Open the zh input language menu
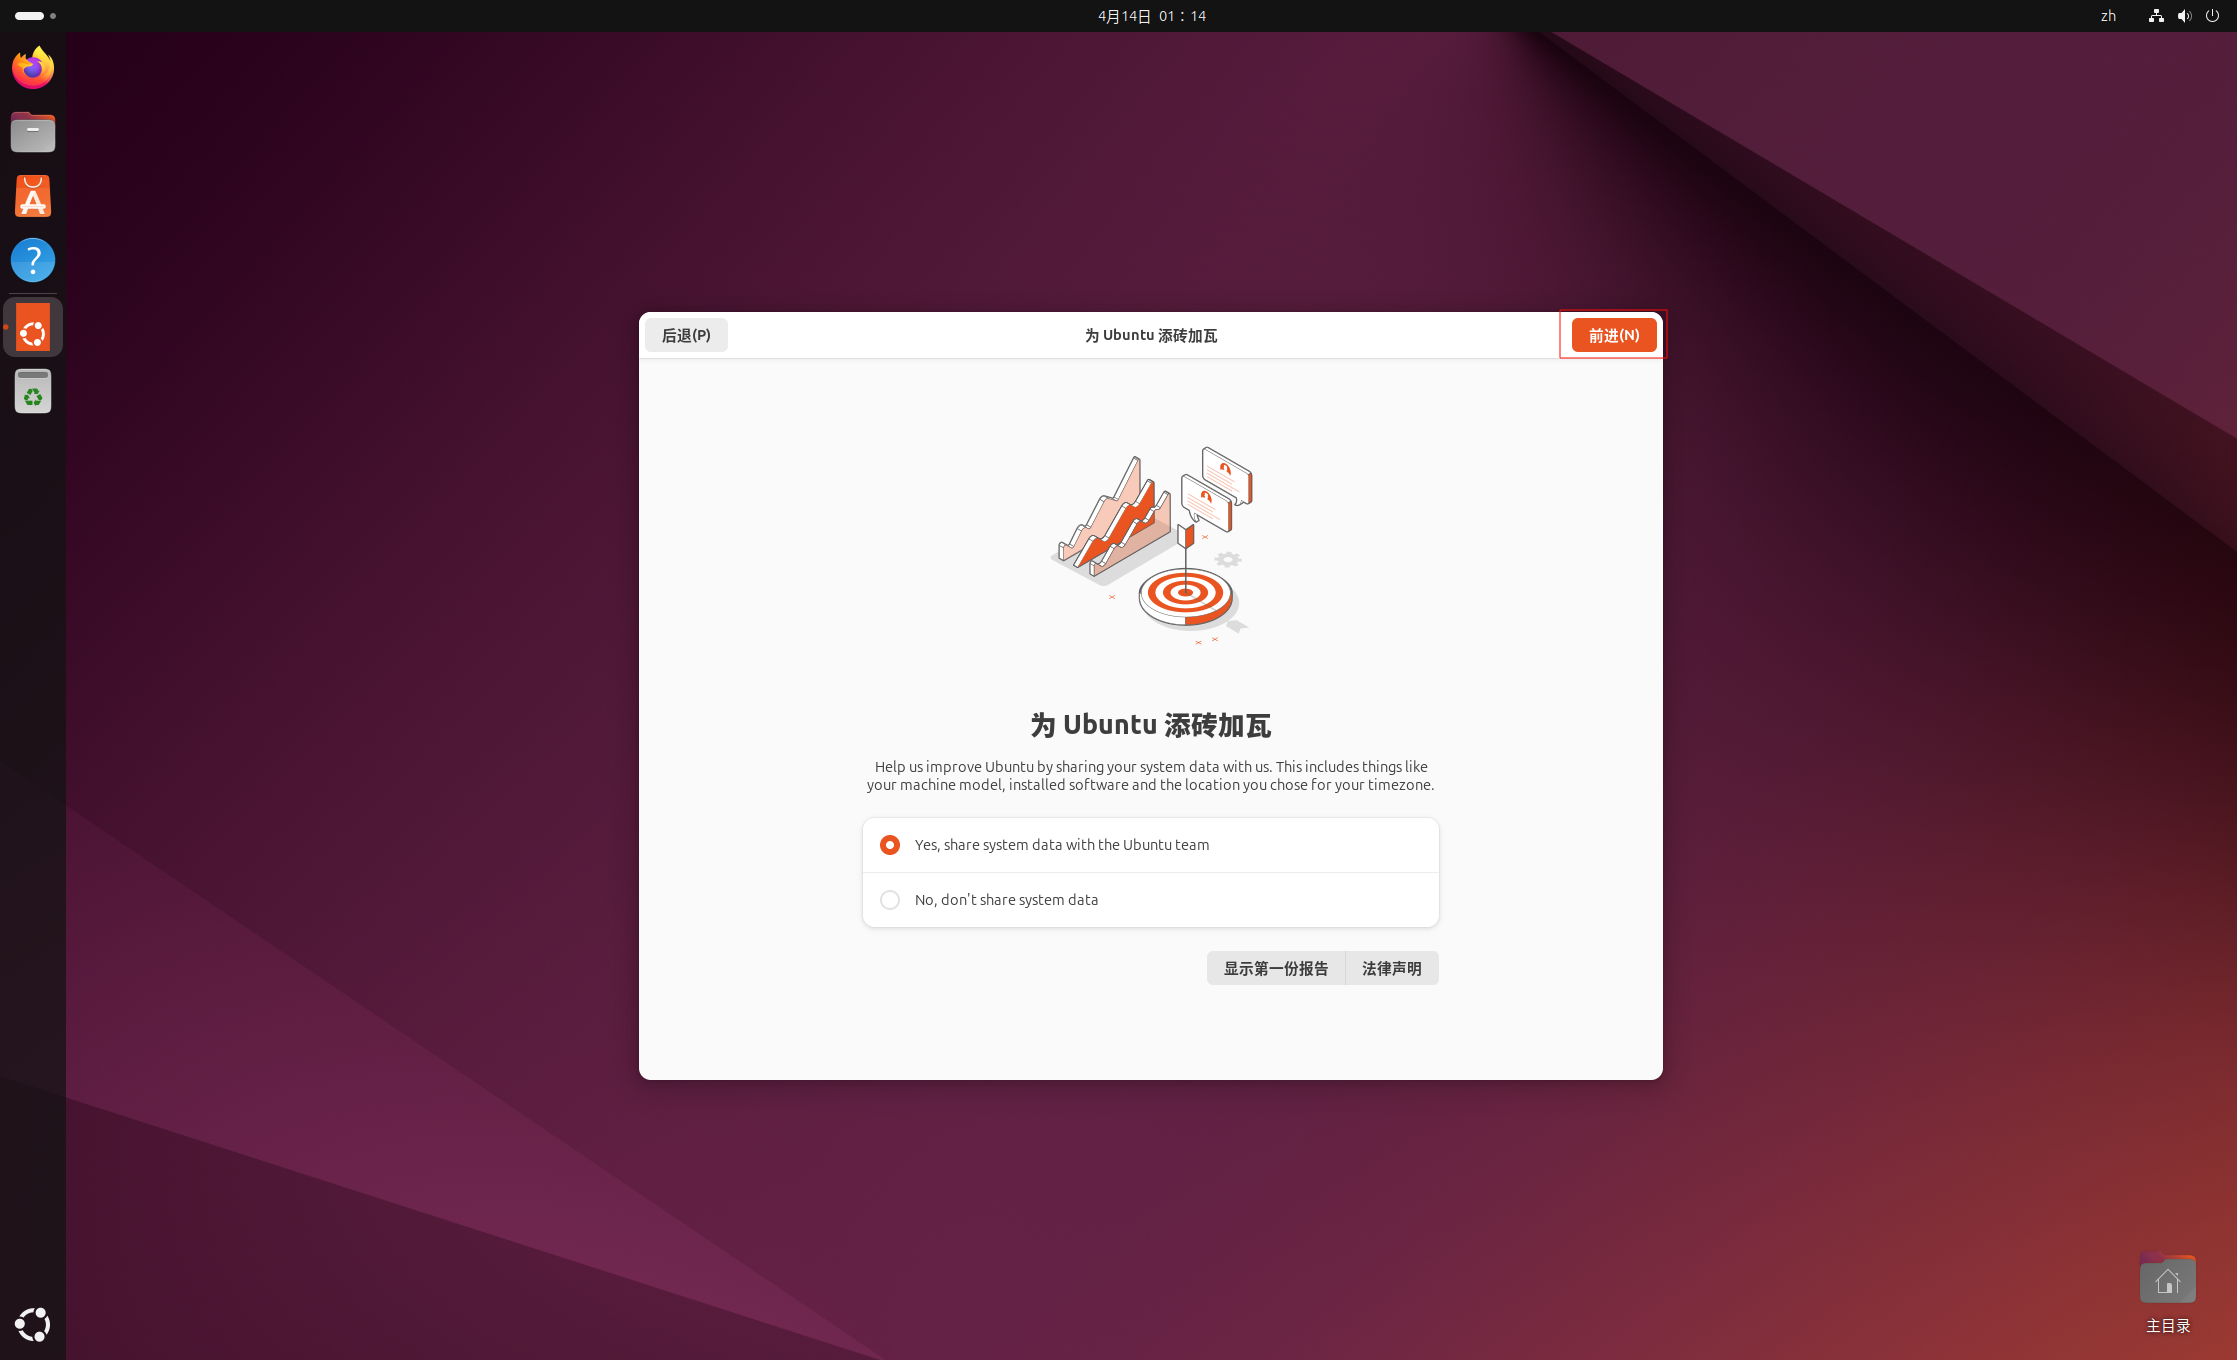Viewport: 2237px width, 1360px height. point(2108,16)
